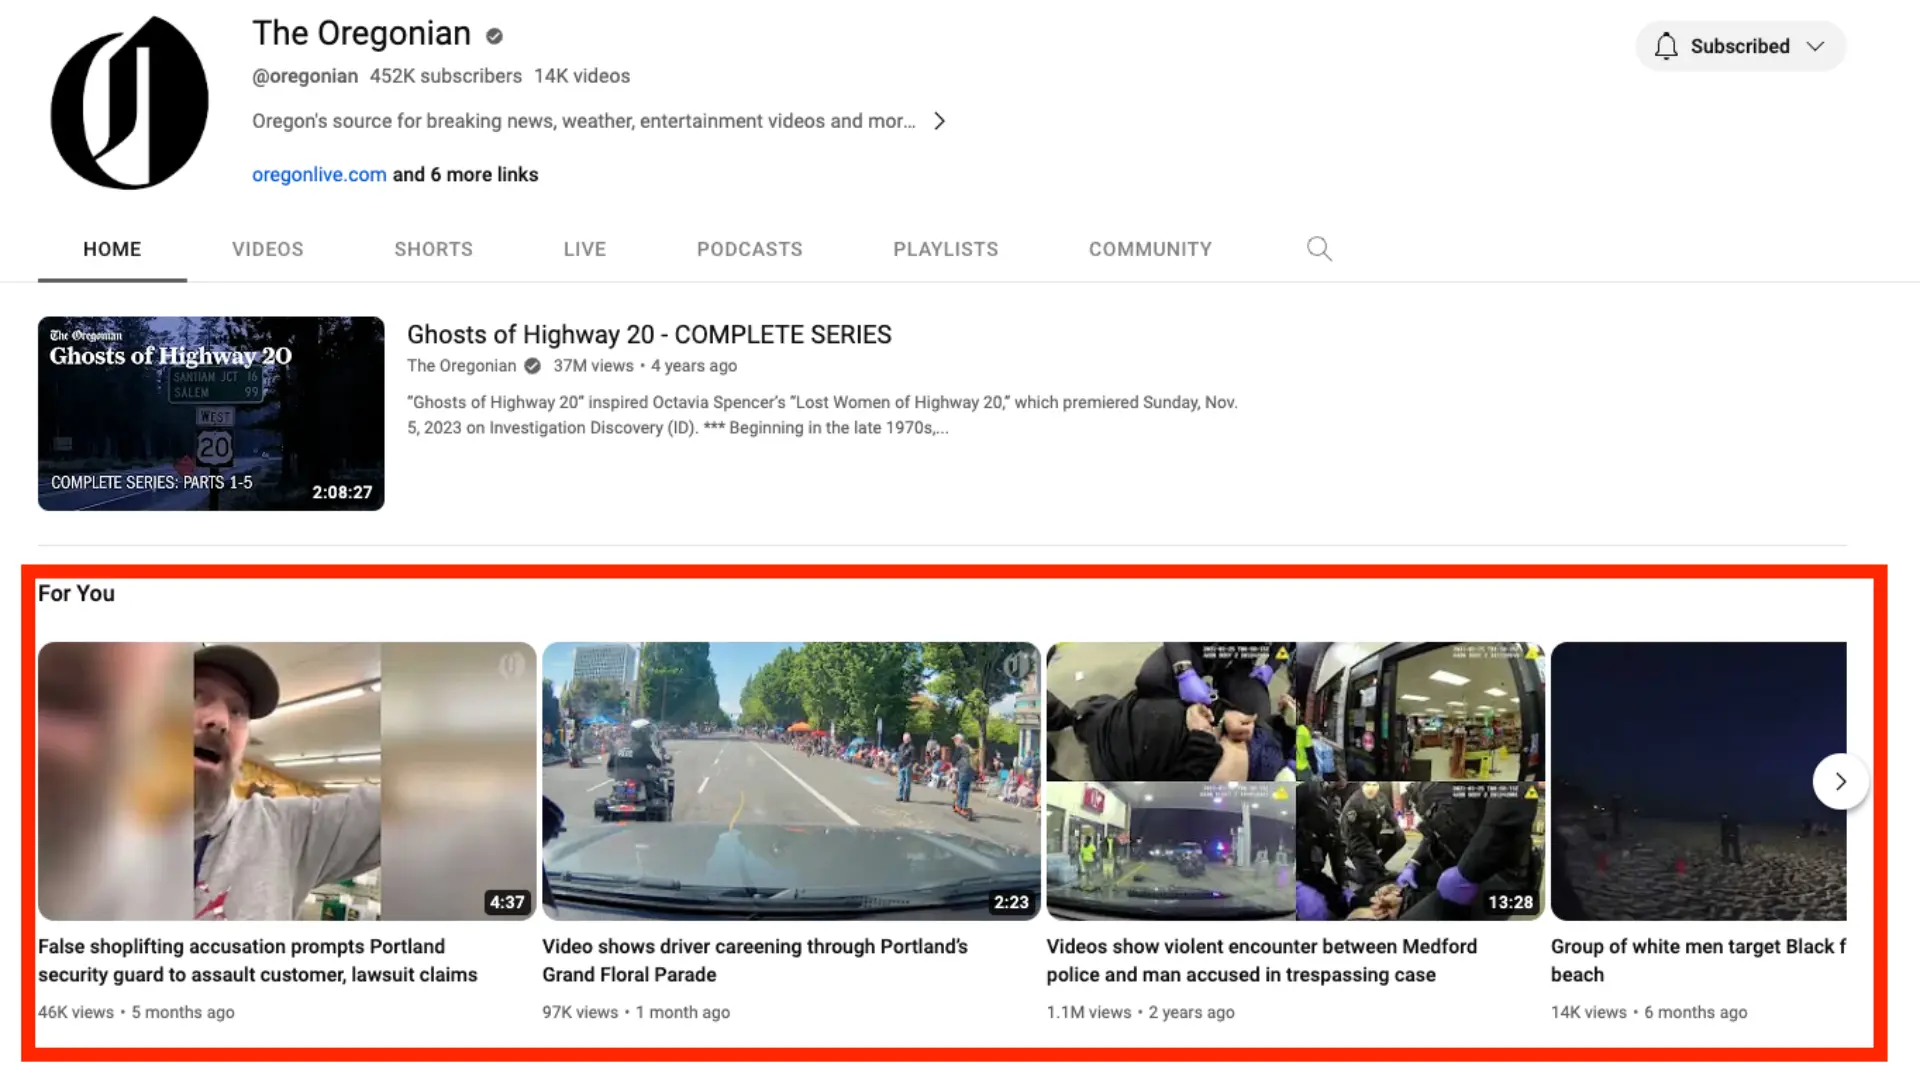1920x1080 pixels.
Task: Open the COMMUNITY tab
Action: coord(1150,249)
